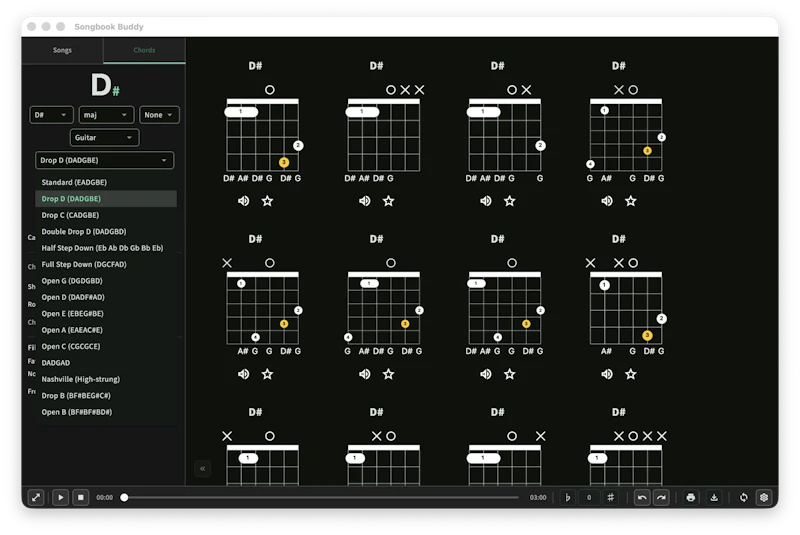The image size is (800, 535).
Task: Choose Full Step Down (DGCFAD) tuning
Action: (106, 264)
